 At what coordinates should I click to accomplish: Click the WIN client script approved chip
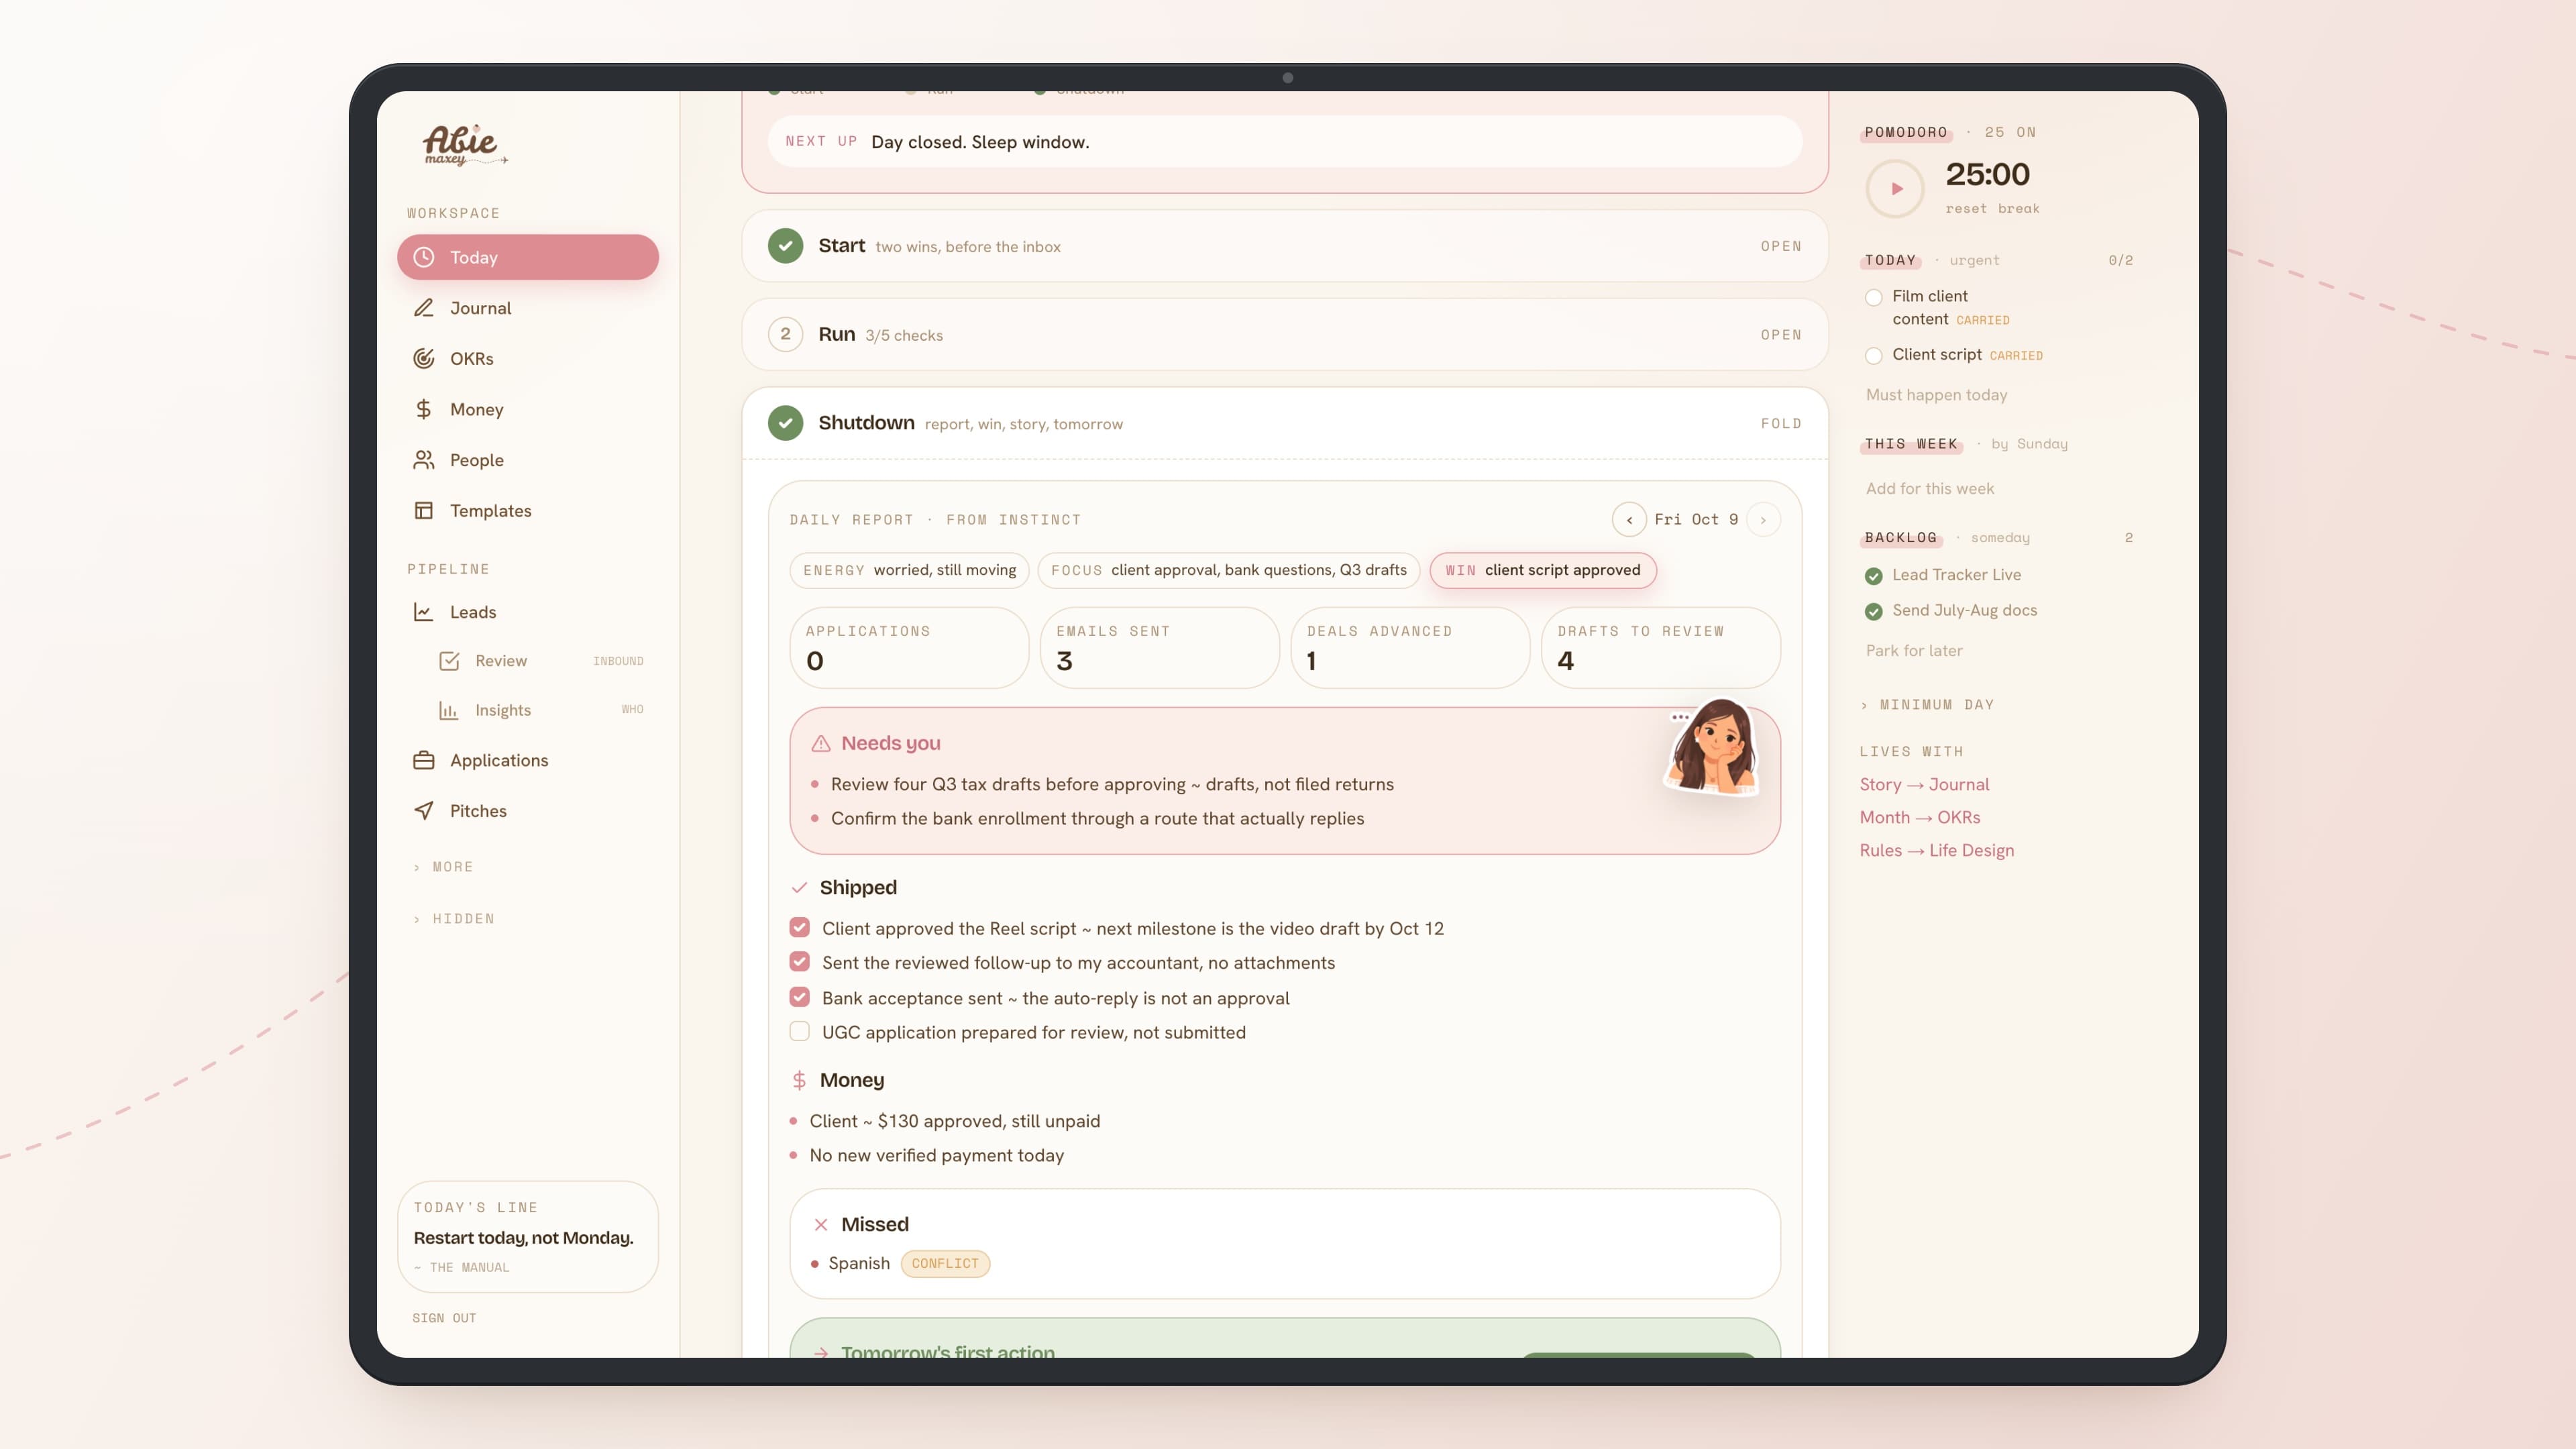[1542, 570]
